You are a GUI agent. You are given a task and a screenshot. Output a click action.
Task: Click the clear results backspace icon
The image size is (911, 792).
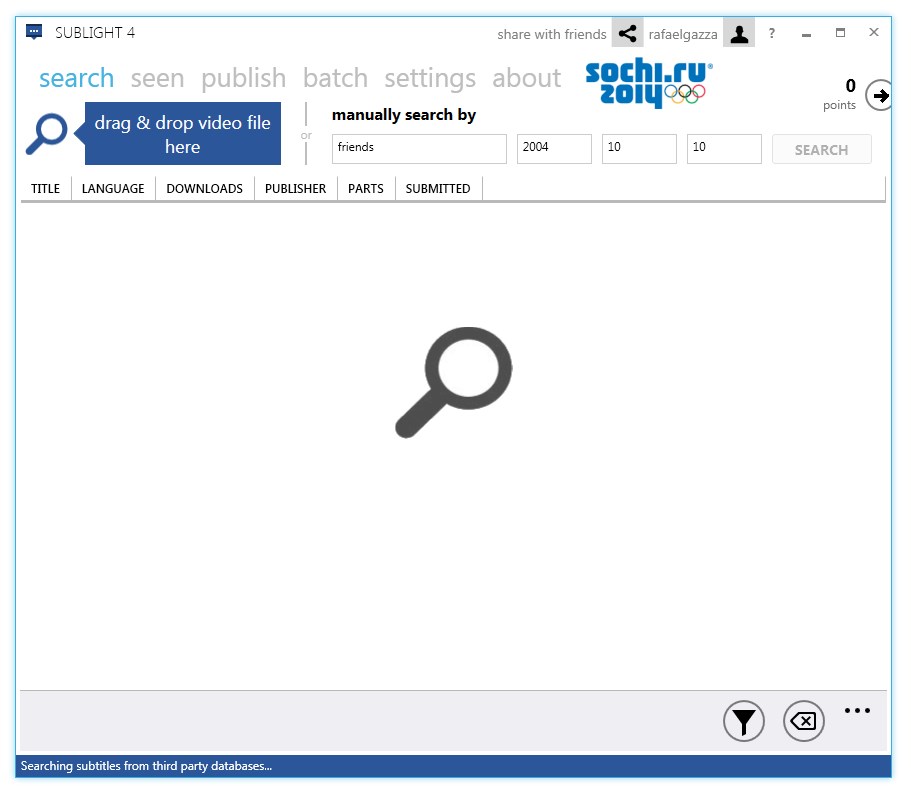pyautogui.click(x=803, y=721)
